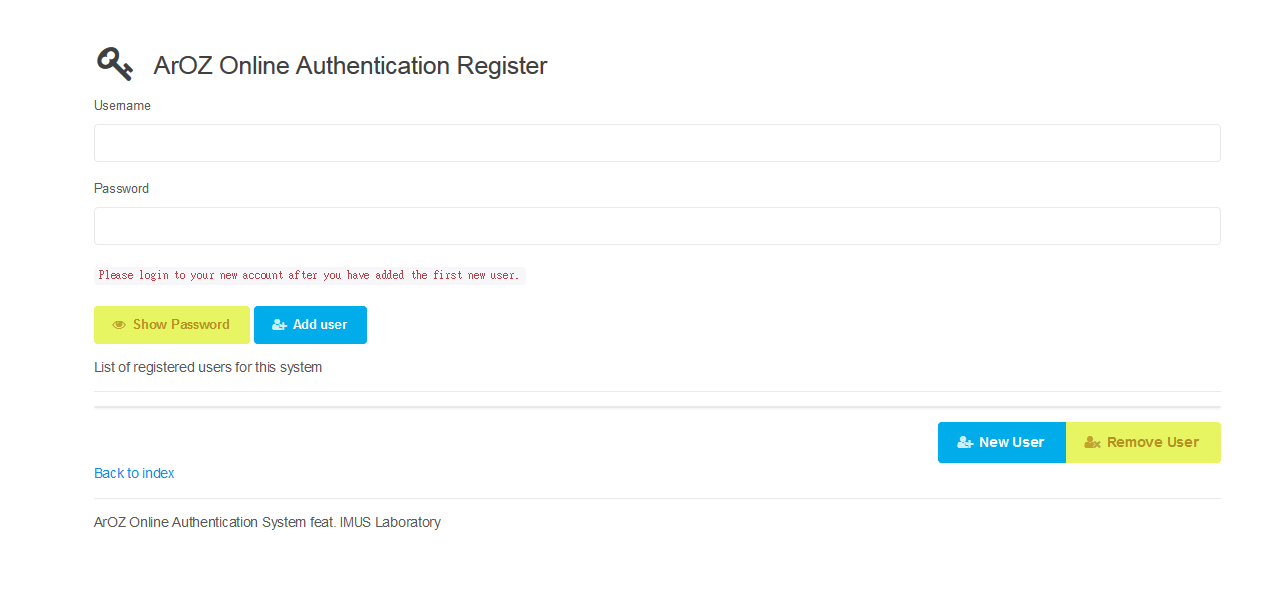The height and width of the screenshot is (603, 1272).
Task: Click the empty registered users list area
Action: pyautogui.click(x=657, y=399)
